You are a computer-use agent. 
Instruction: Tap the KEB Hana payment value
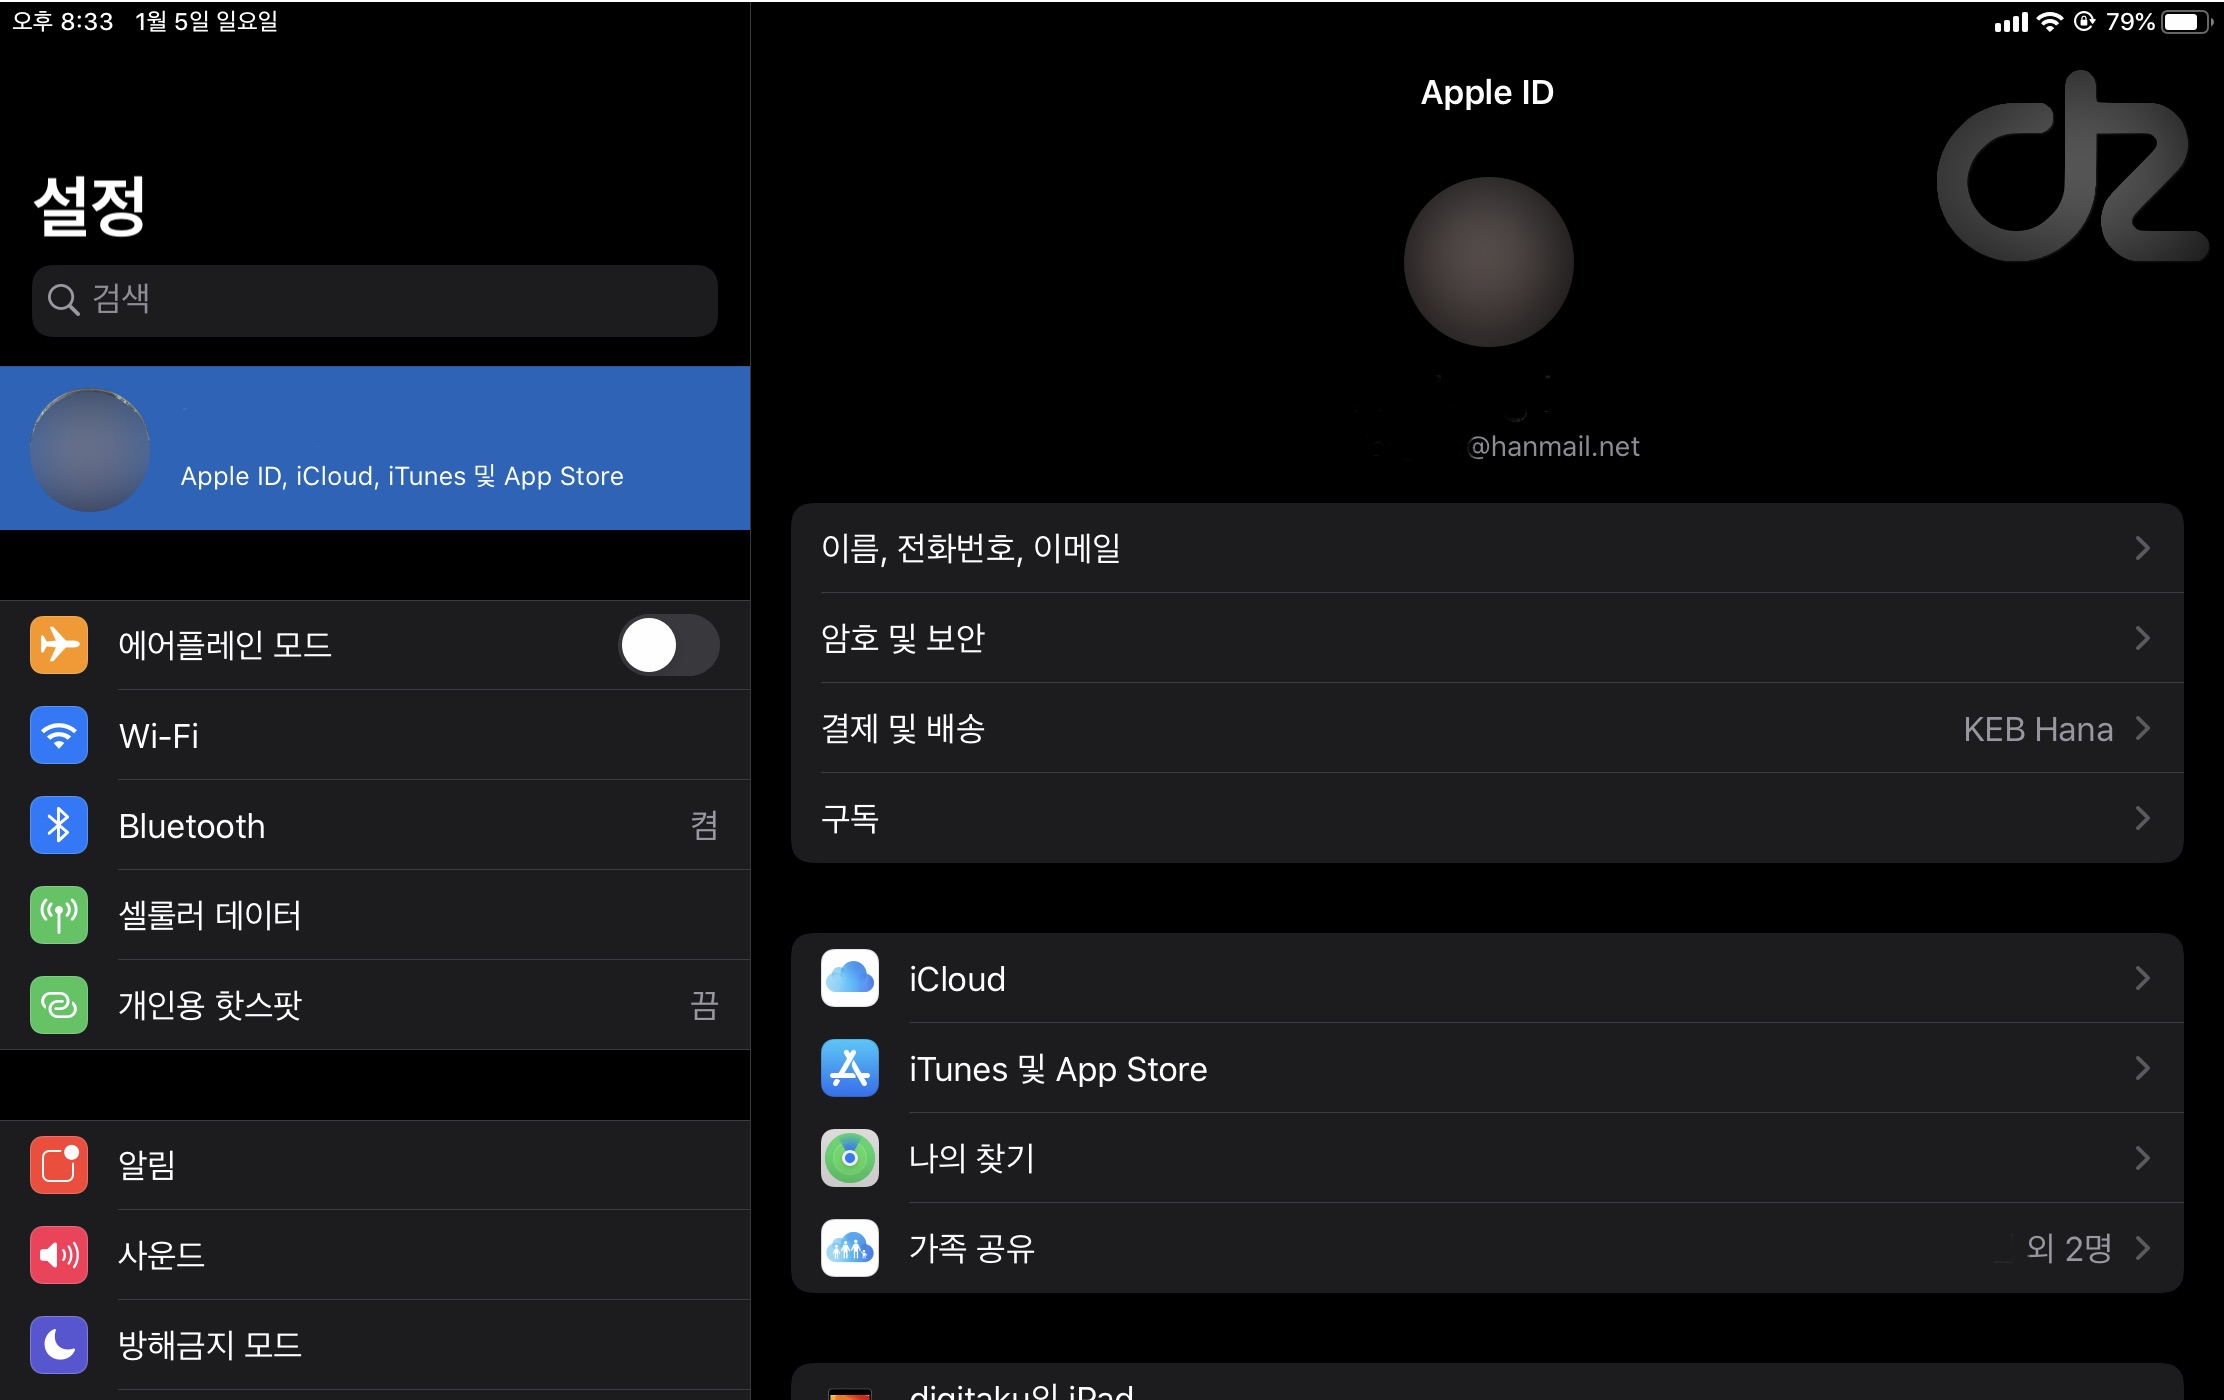(2038, 729)
